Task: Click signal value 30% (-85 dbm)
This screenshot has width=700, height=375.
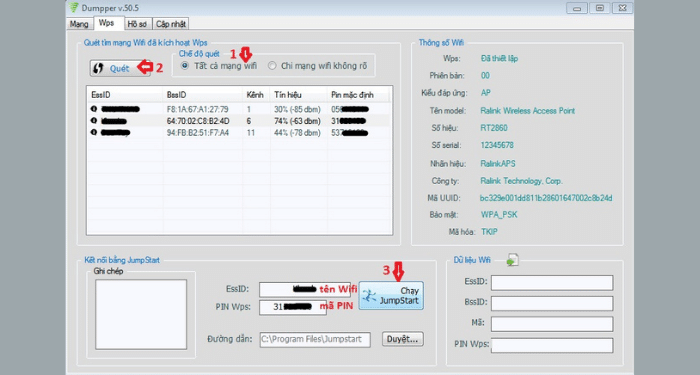Action: 297,109
